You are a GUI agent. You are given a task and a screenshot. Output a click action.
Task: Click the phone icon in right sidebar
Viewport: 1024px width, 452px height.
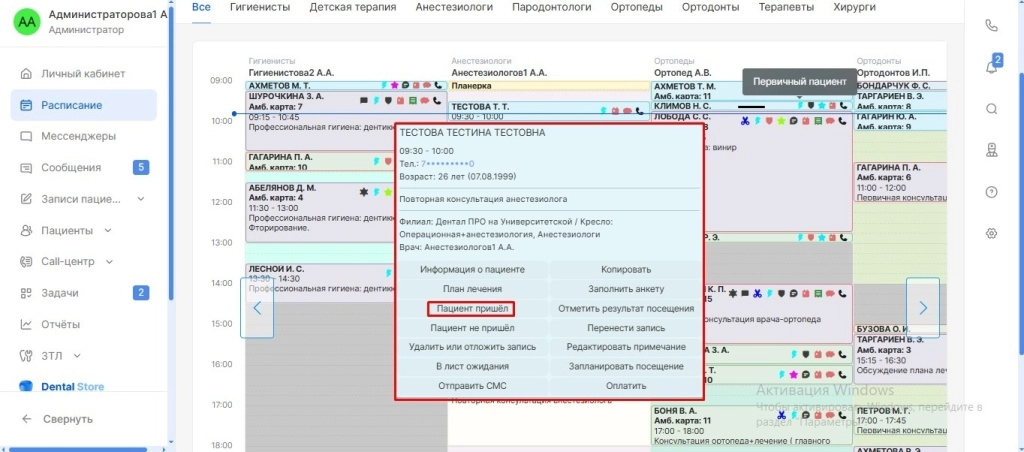[x=991, y=26]
